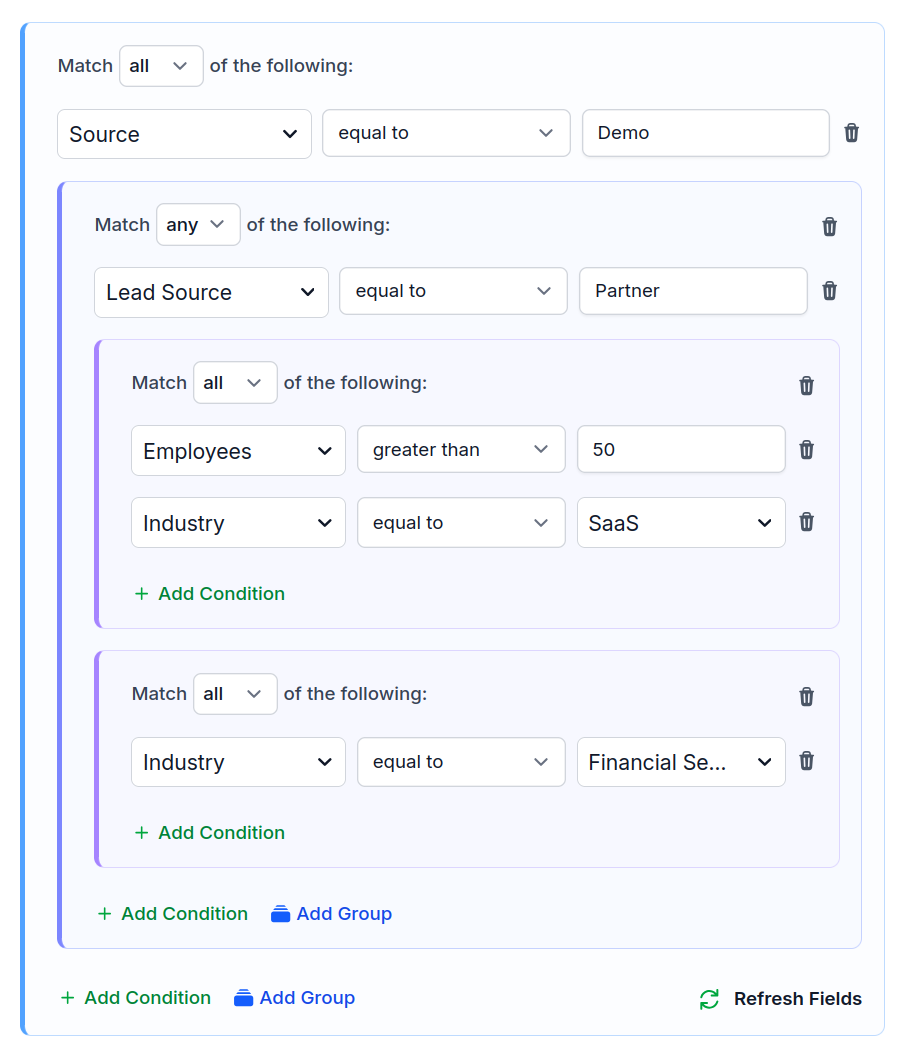The image size is (914, 1061).
Task: Click the Demo value input field
Action: 705,133
